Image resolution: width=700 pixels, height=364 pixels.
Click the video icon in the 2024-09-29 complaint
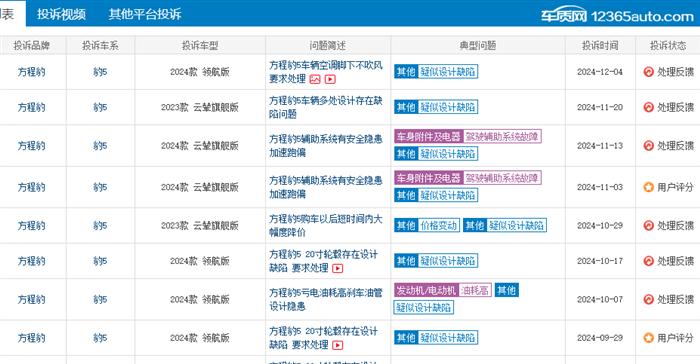coord(338,345)
